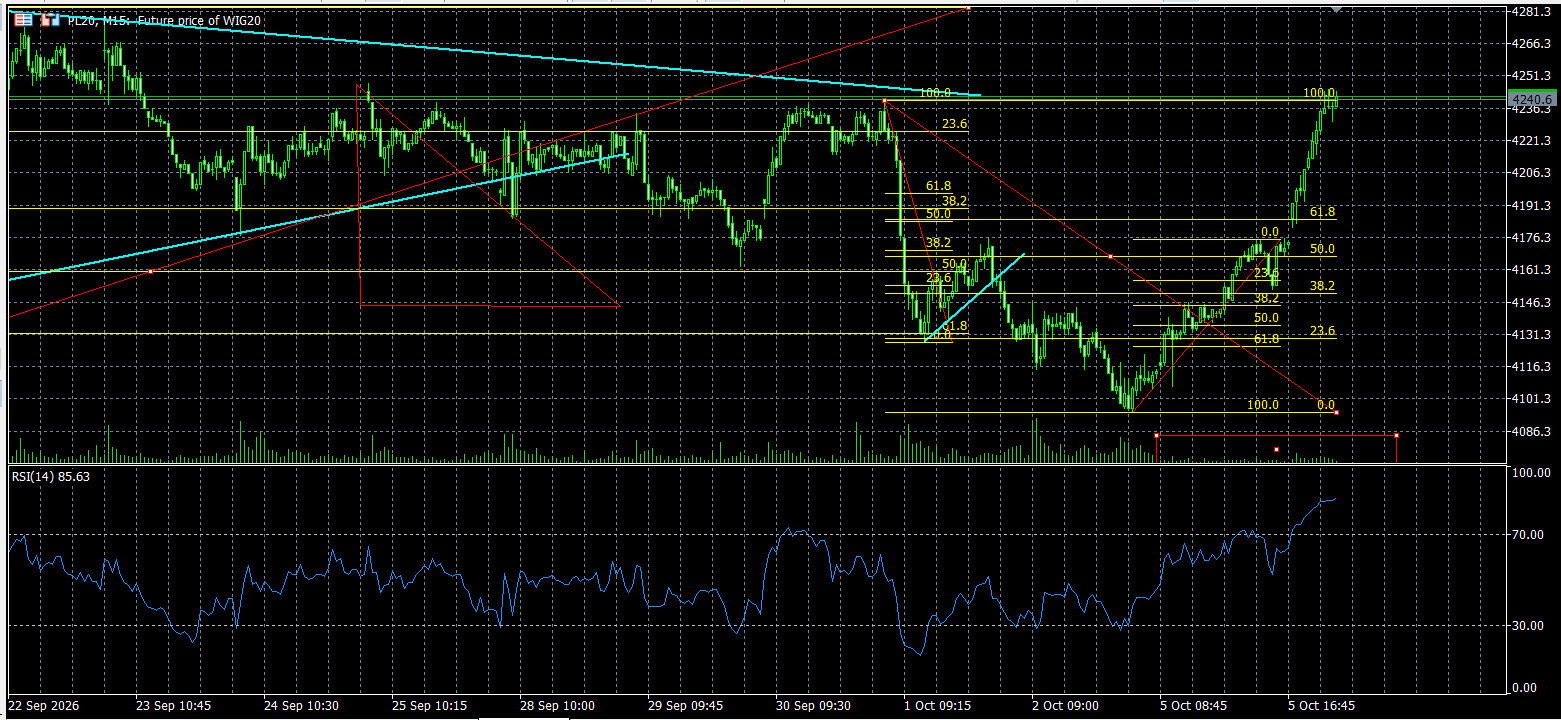The image size is (1561, 720).
Task: Click the 4161.3 price scale label
Action: pyautogui.click(x=1533, y=270)
